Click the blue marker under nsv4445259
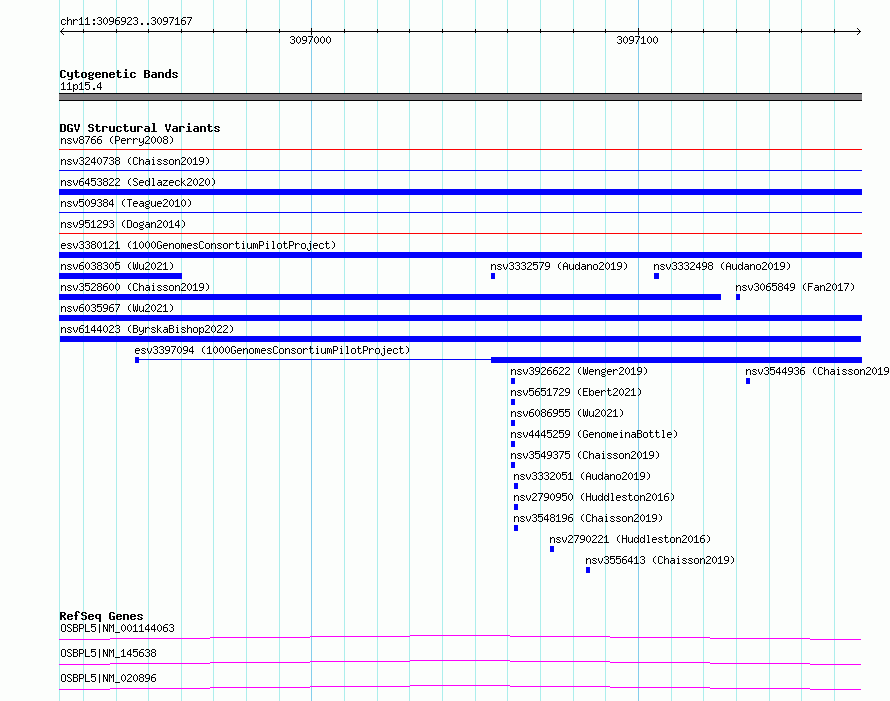890x701 pixels. click(x=513, y=444)
